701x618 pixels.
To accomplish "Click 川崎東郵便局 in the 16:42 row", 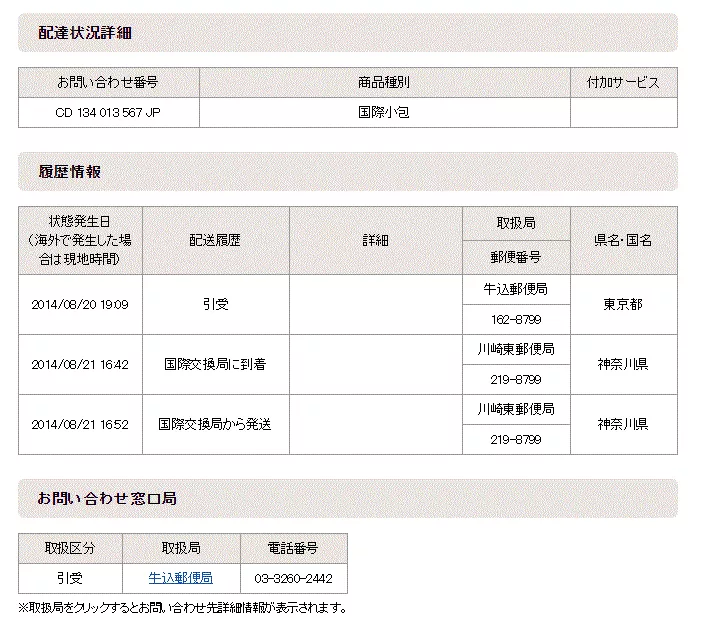I will [516, 349].
